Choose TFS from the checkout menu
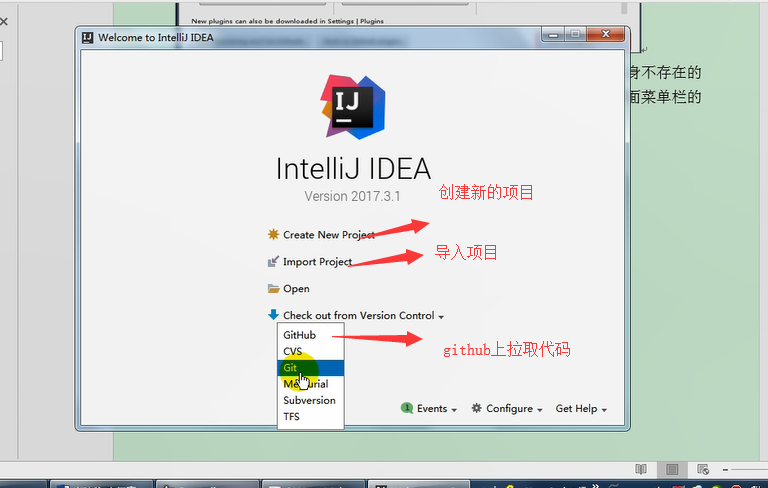The height and width of the screenshot is (488, 768). point(311,416)
